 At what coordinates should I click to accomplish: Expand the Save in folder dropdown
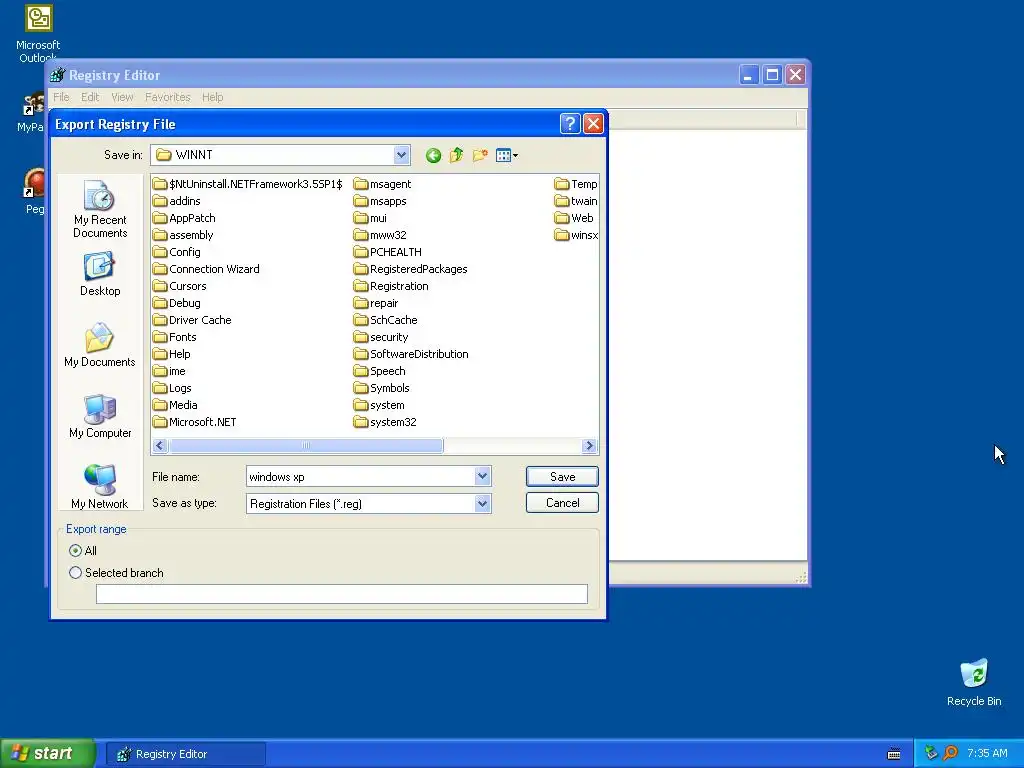pyautogui.click(x=401, y=155)
